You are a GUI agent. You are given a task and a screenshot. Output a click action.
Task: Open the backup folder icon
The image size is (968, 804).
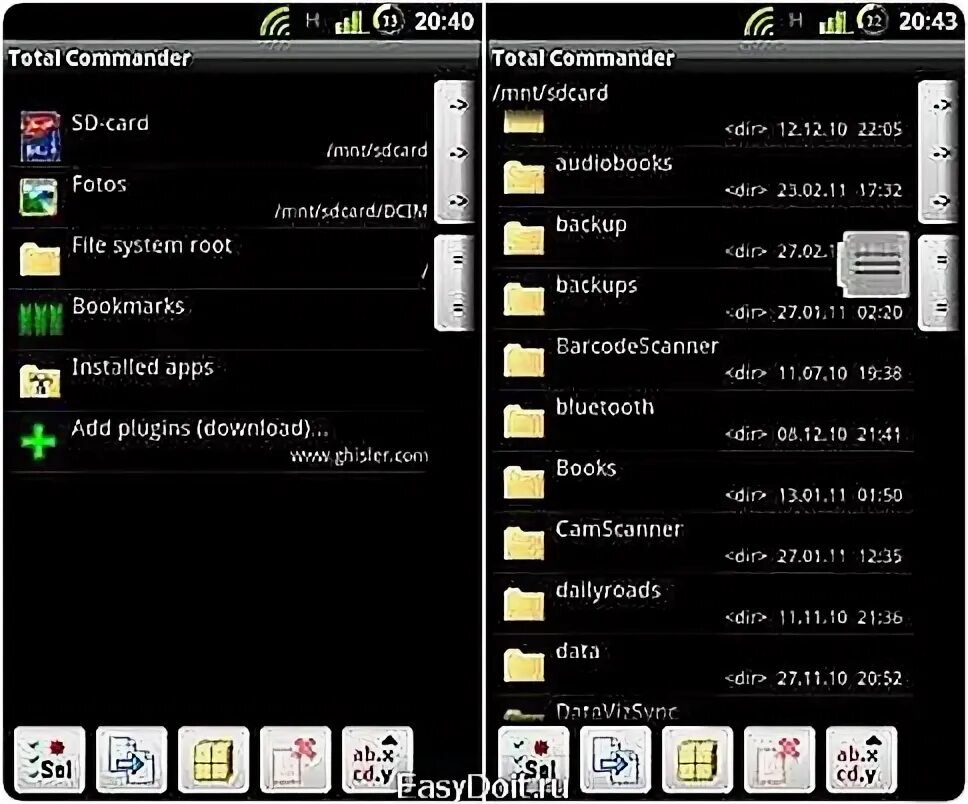pyautogui.click(x=524, y=238)
